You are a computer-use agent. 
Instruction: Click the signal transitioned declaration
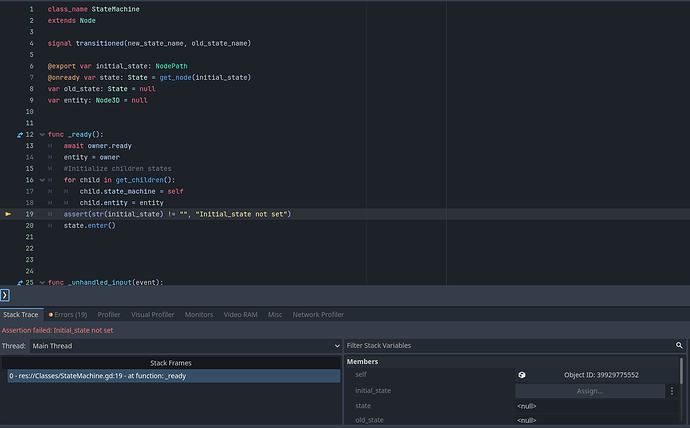click(x=149, y=43)
